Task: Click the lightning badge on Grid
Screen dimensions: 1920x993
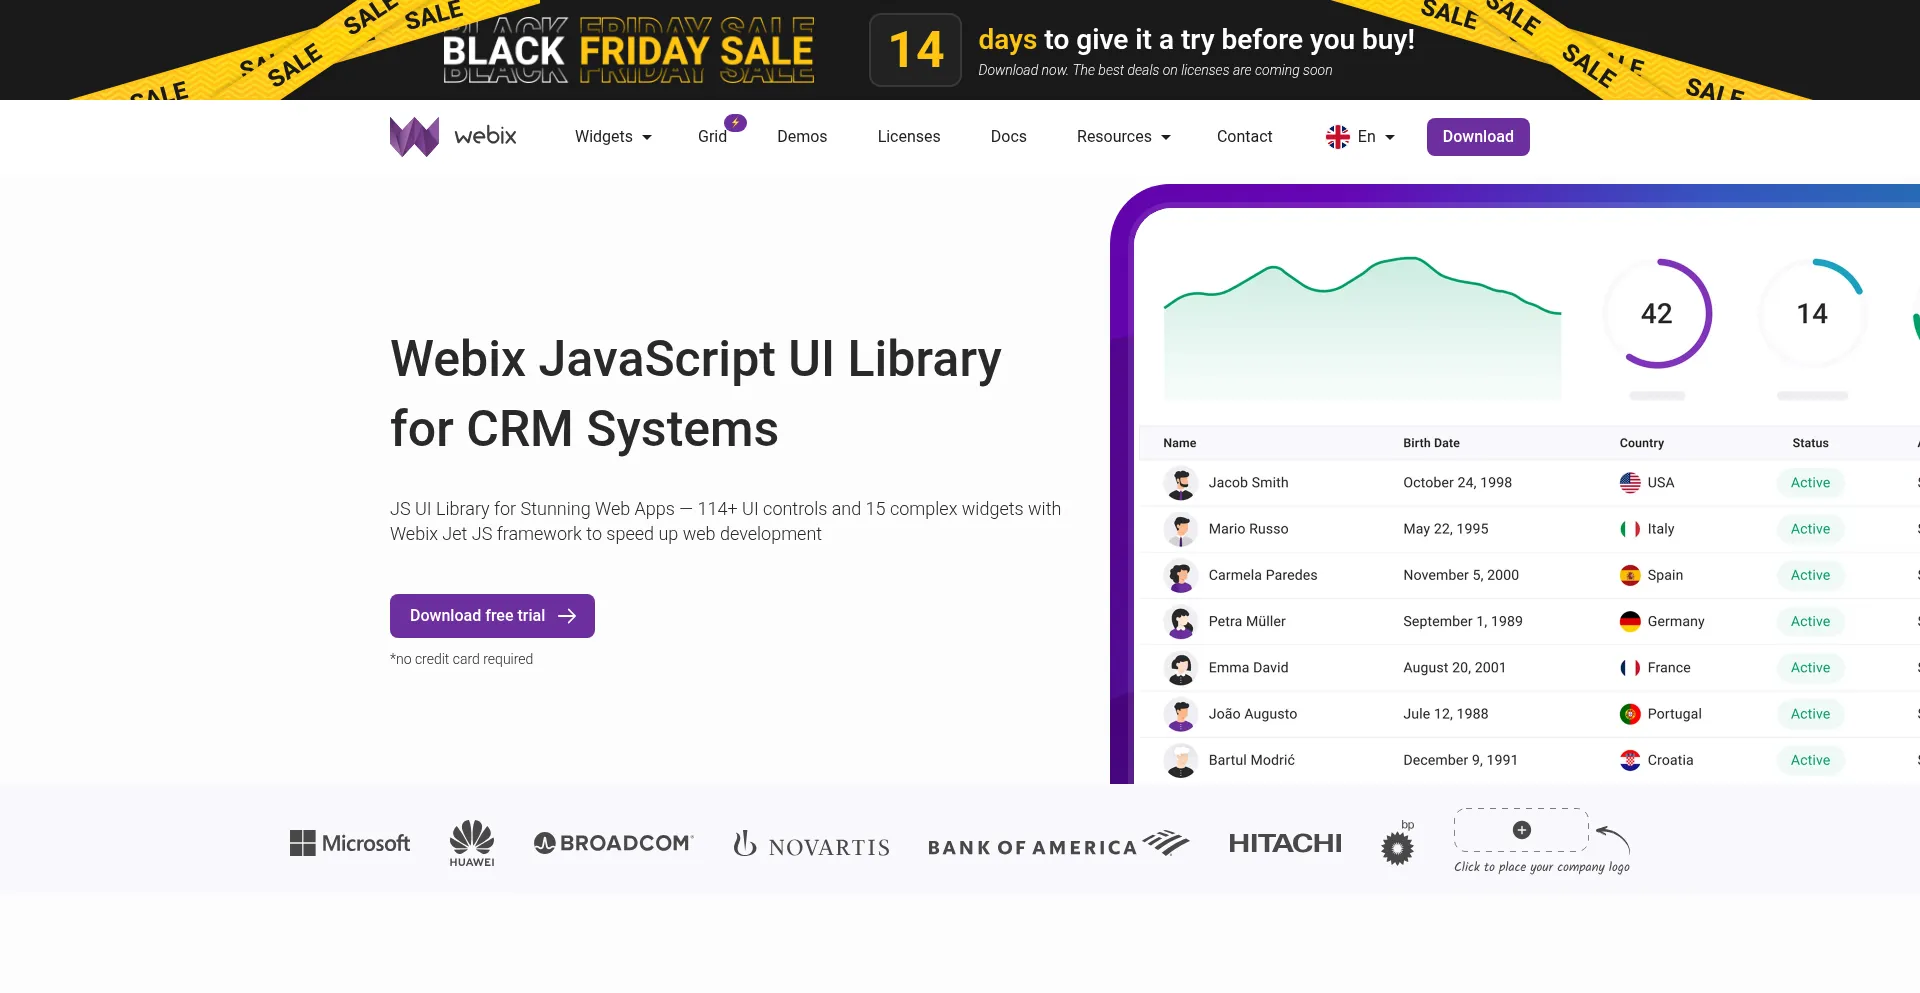Action: (735, 123)
